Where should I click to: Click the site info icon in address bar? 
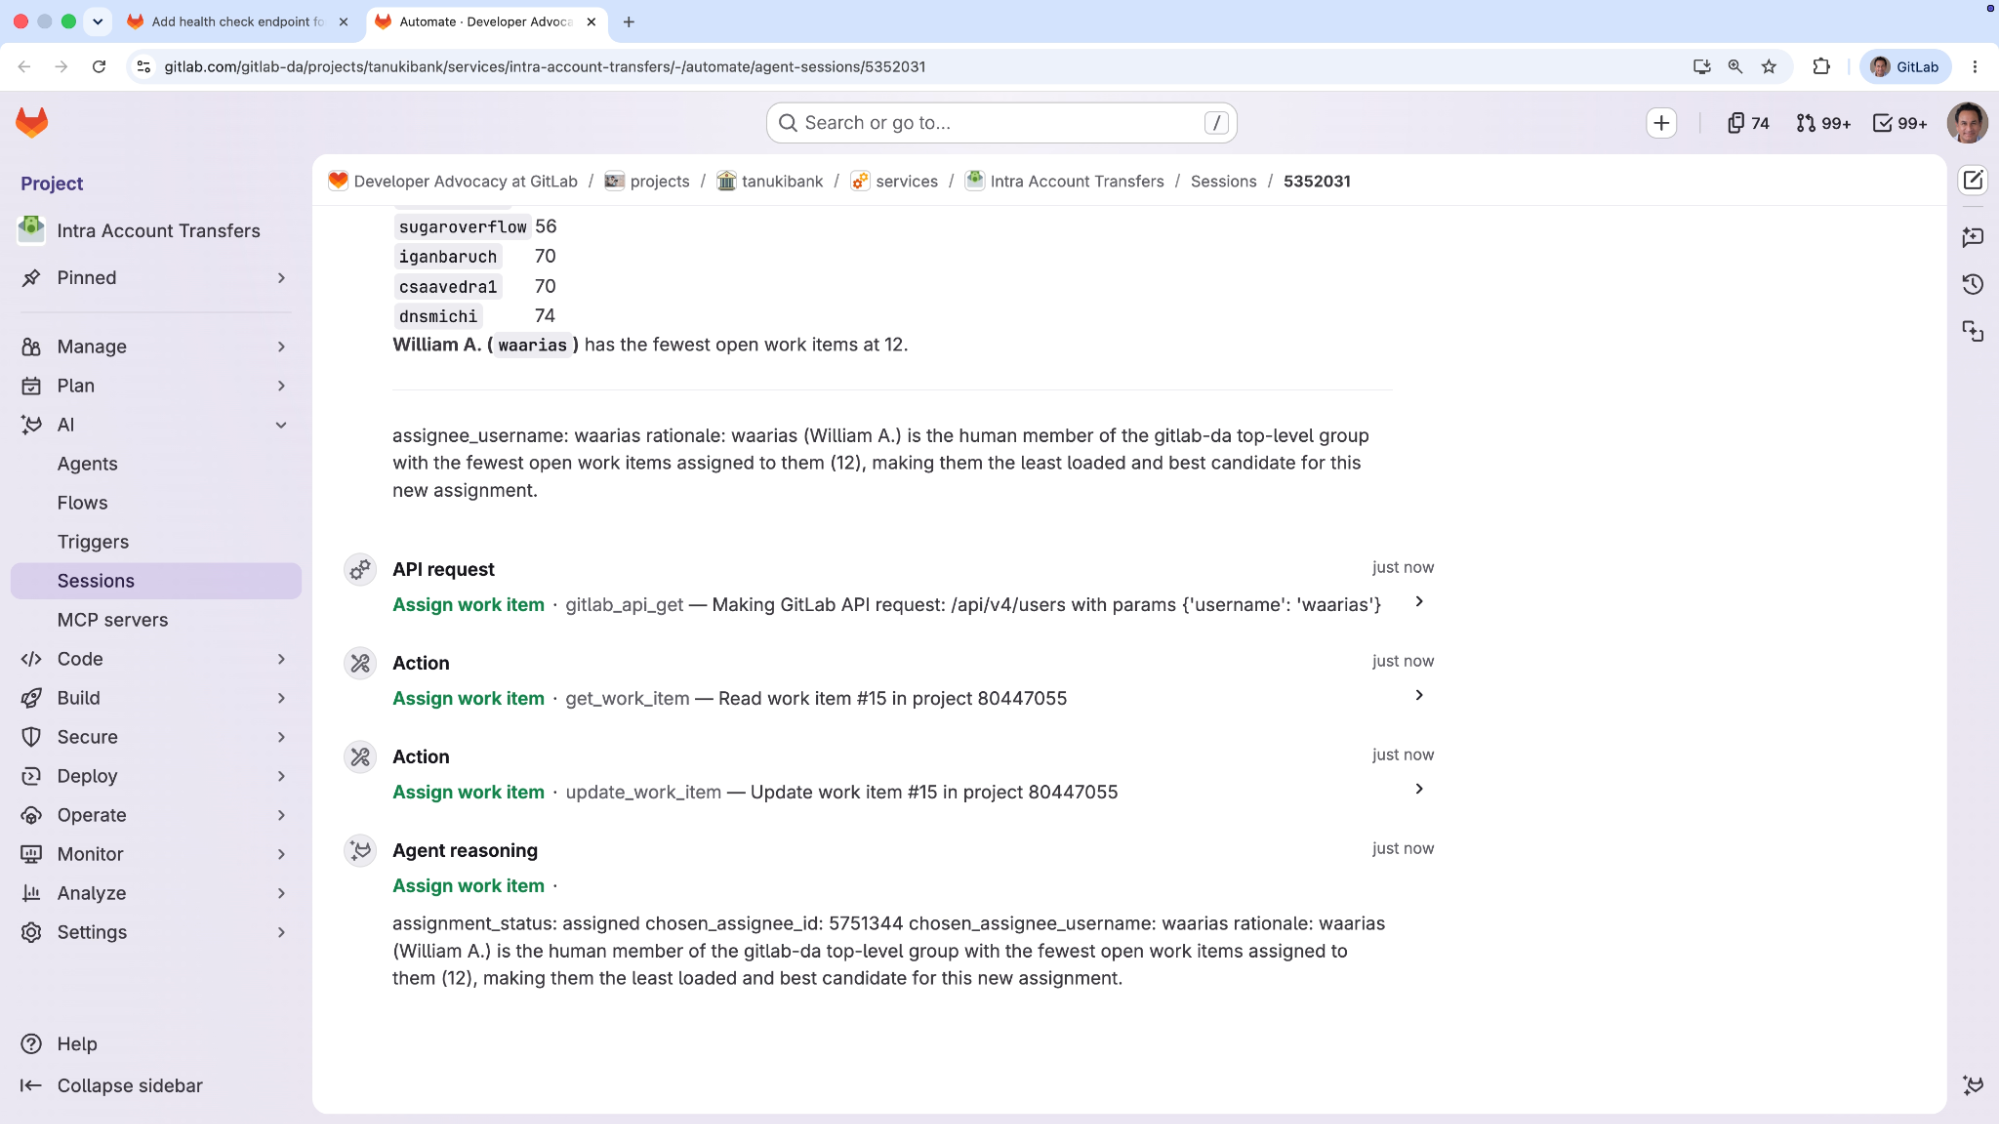pos(143,67)
